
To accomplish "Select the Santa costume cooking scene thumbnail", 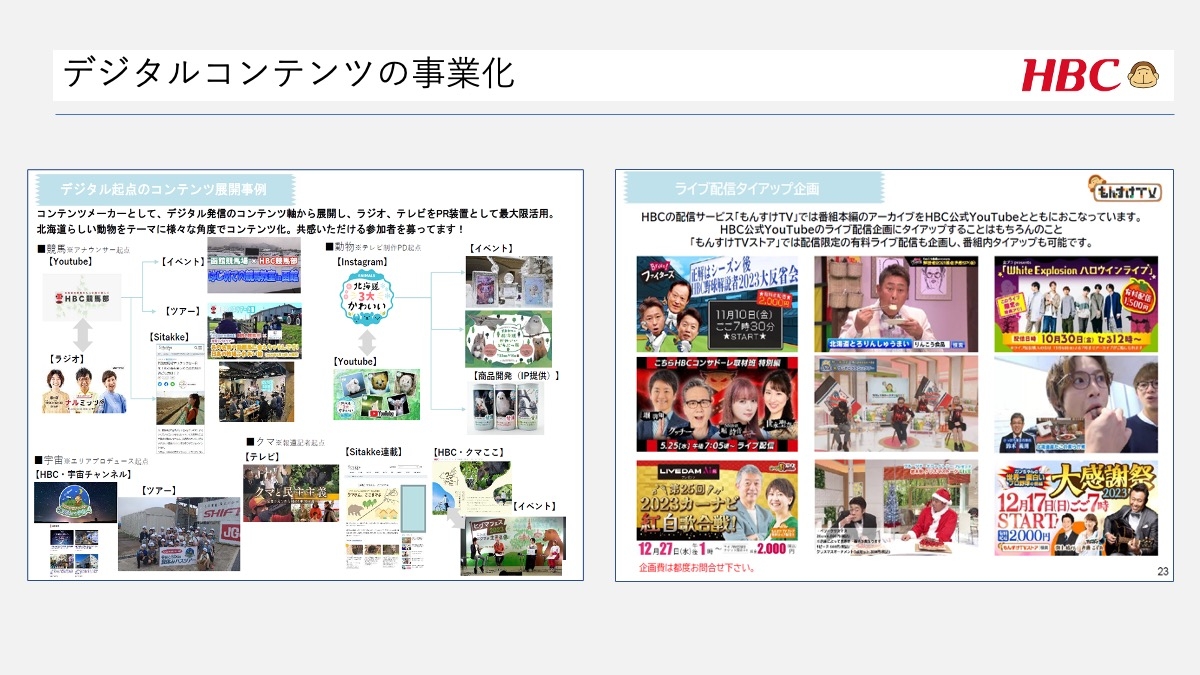I will point(896,508).
